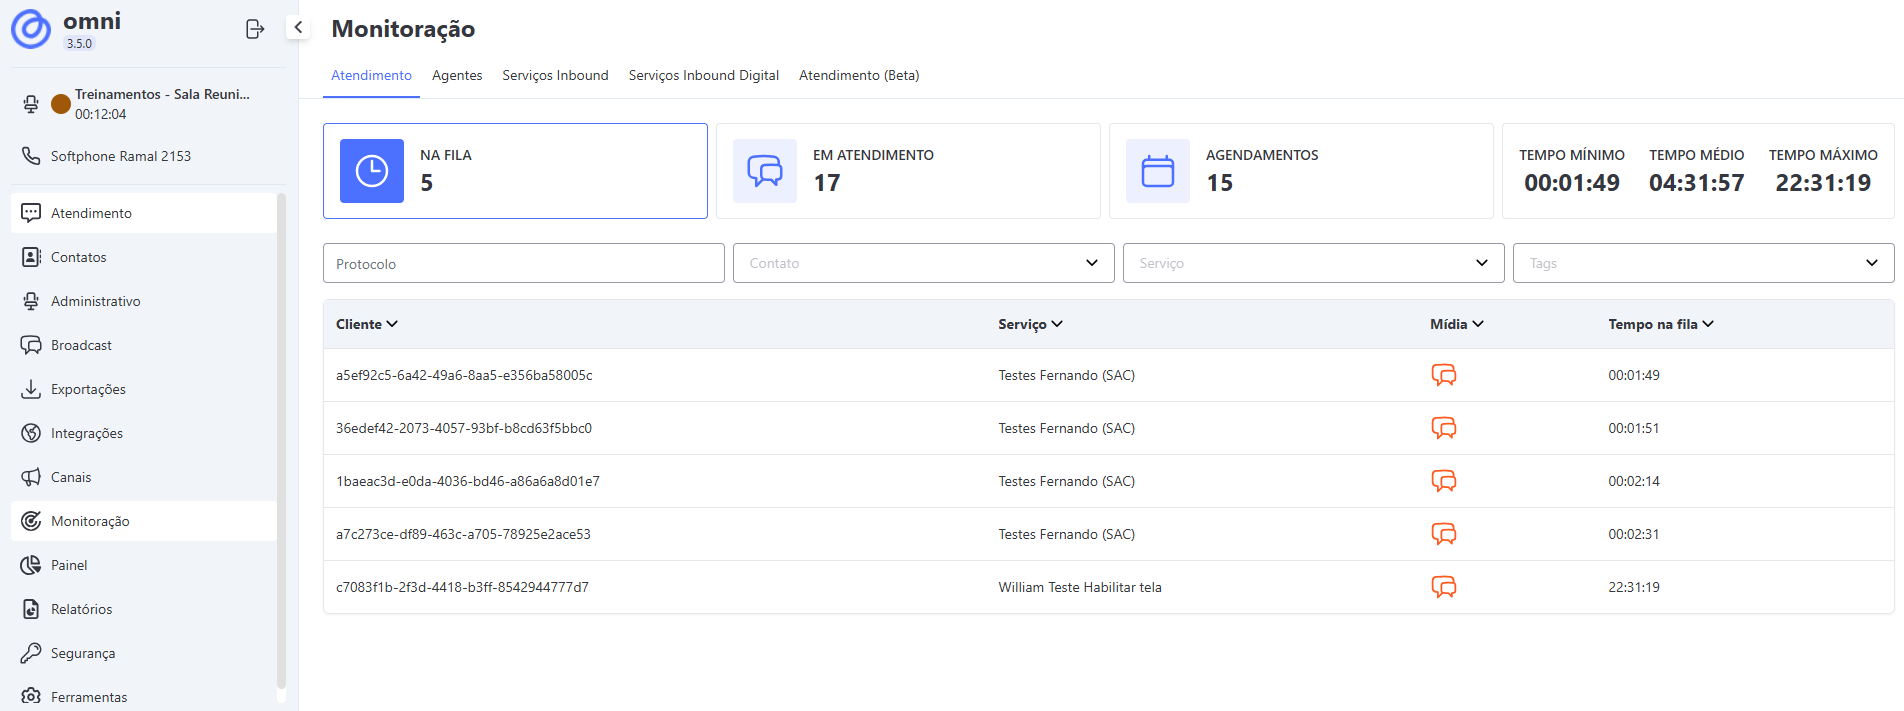1904x711 pixels.
Task: Click William Teste Habilitar tela service cell
Action: click(x=1080, y=587)
